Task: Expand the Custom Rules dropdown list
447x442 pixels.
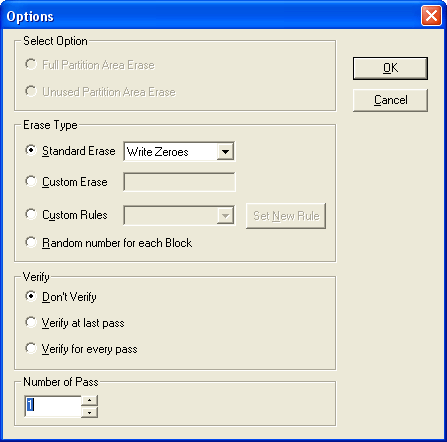Action: coord(225,216)
